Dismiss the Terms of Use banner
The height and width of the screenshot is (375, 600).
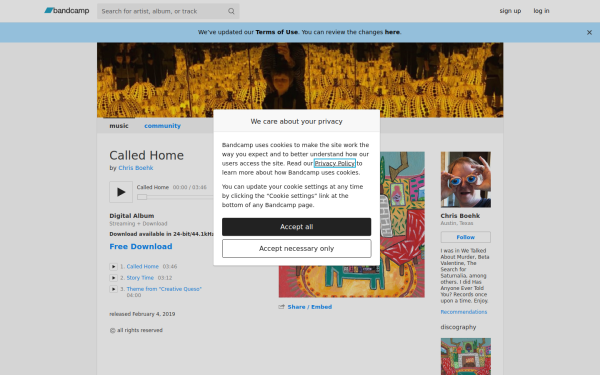click(589, 33)
